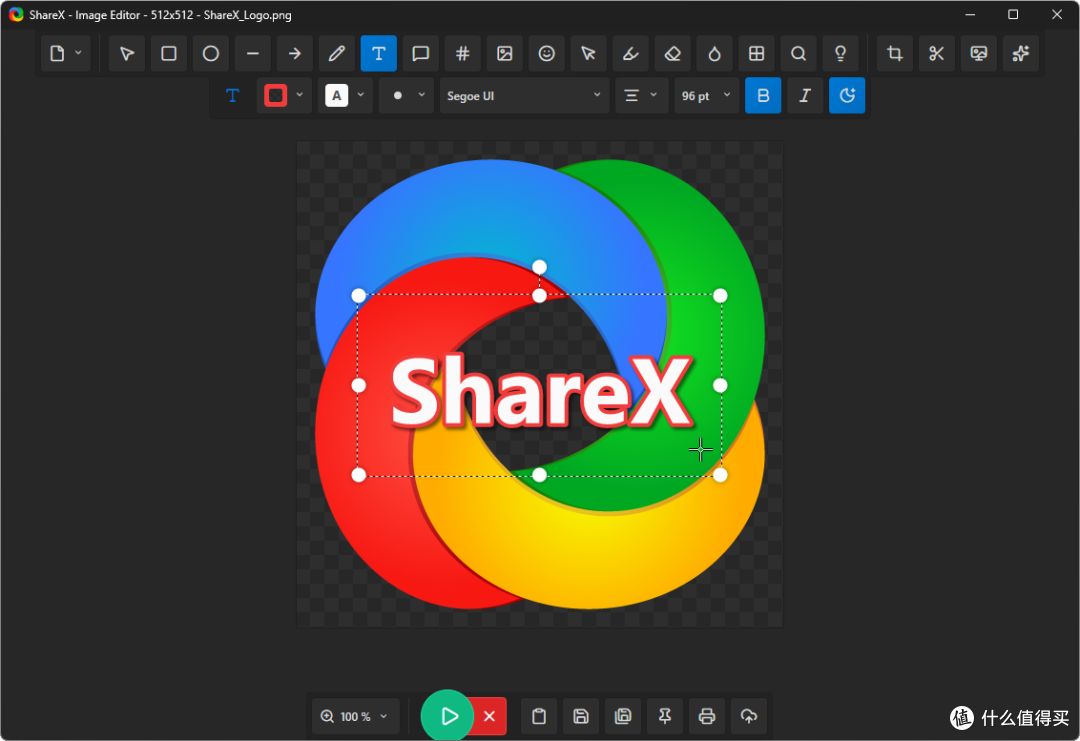
Task: Click the white A text color swatch
Action: point(336,96)
